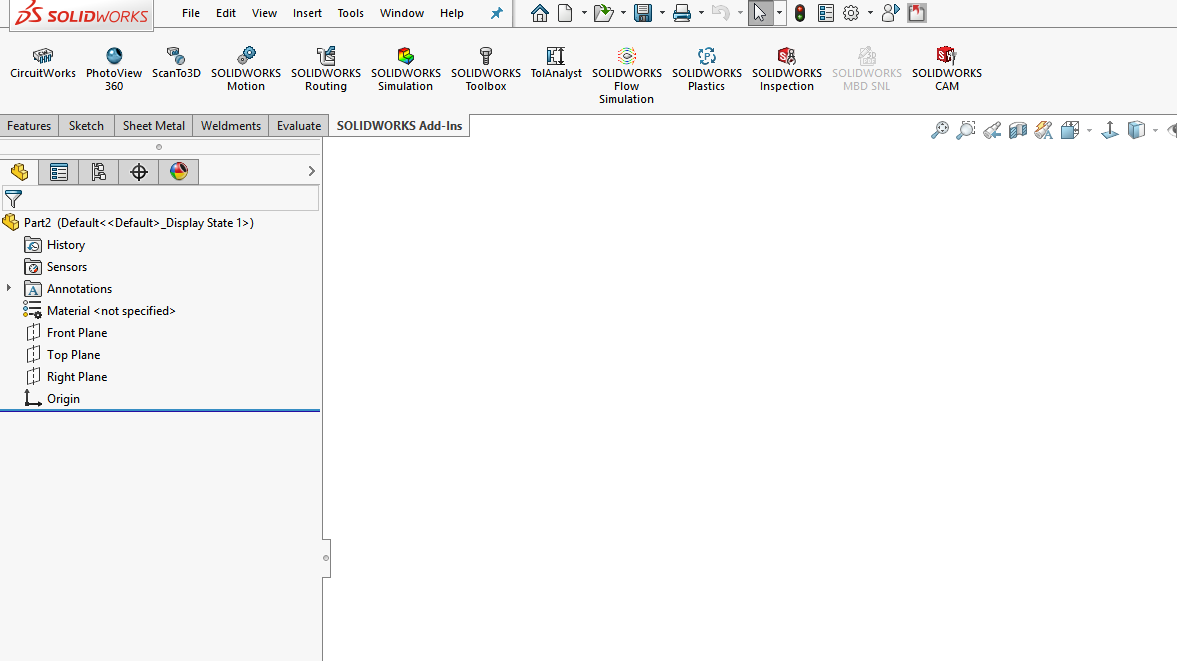Expand the Annotations tree node
This screenshot has width=1177, height=661.
pyautogui.click(x=9, y=288)
